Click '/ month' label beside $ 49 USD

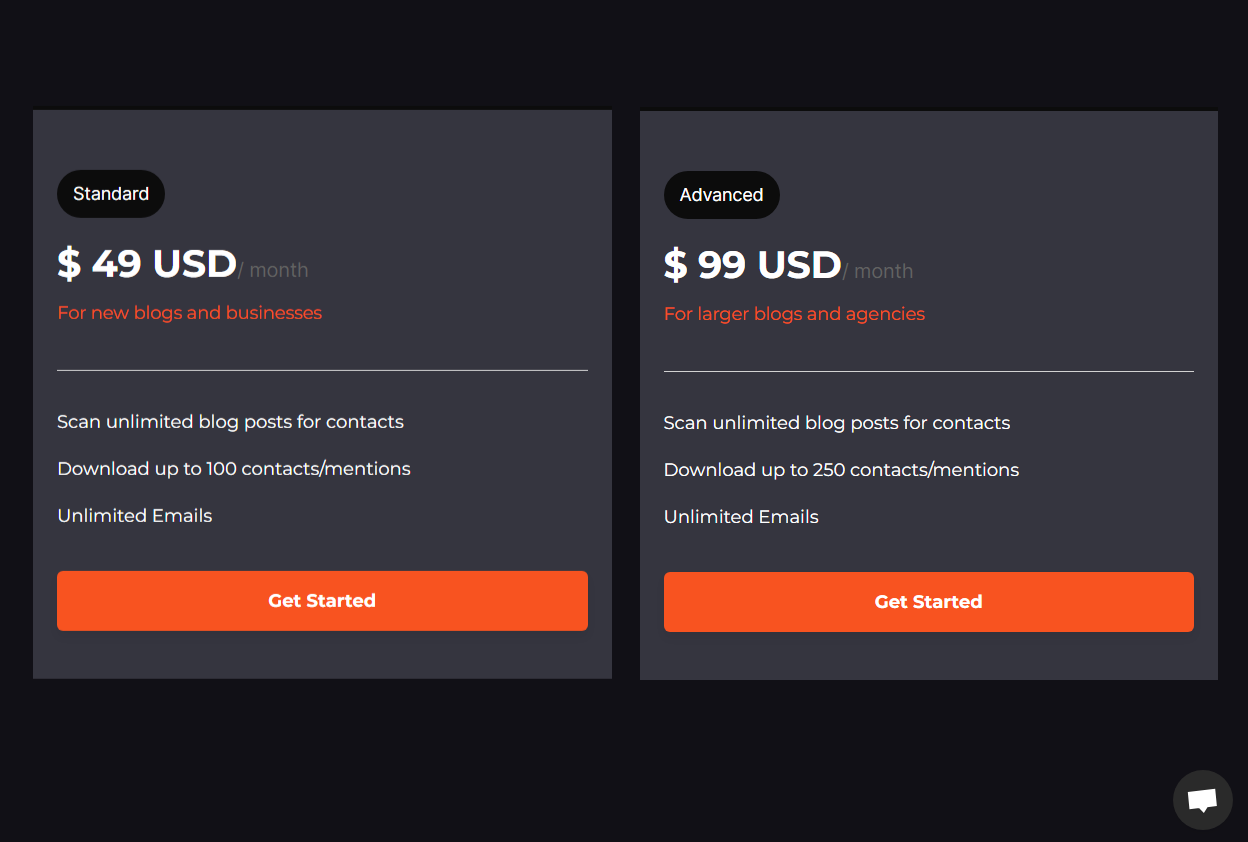273,270
